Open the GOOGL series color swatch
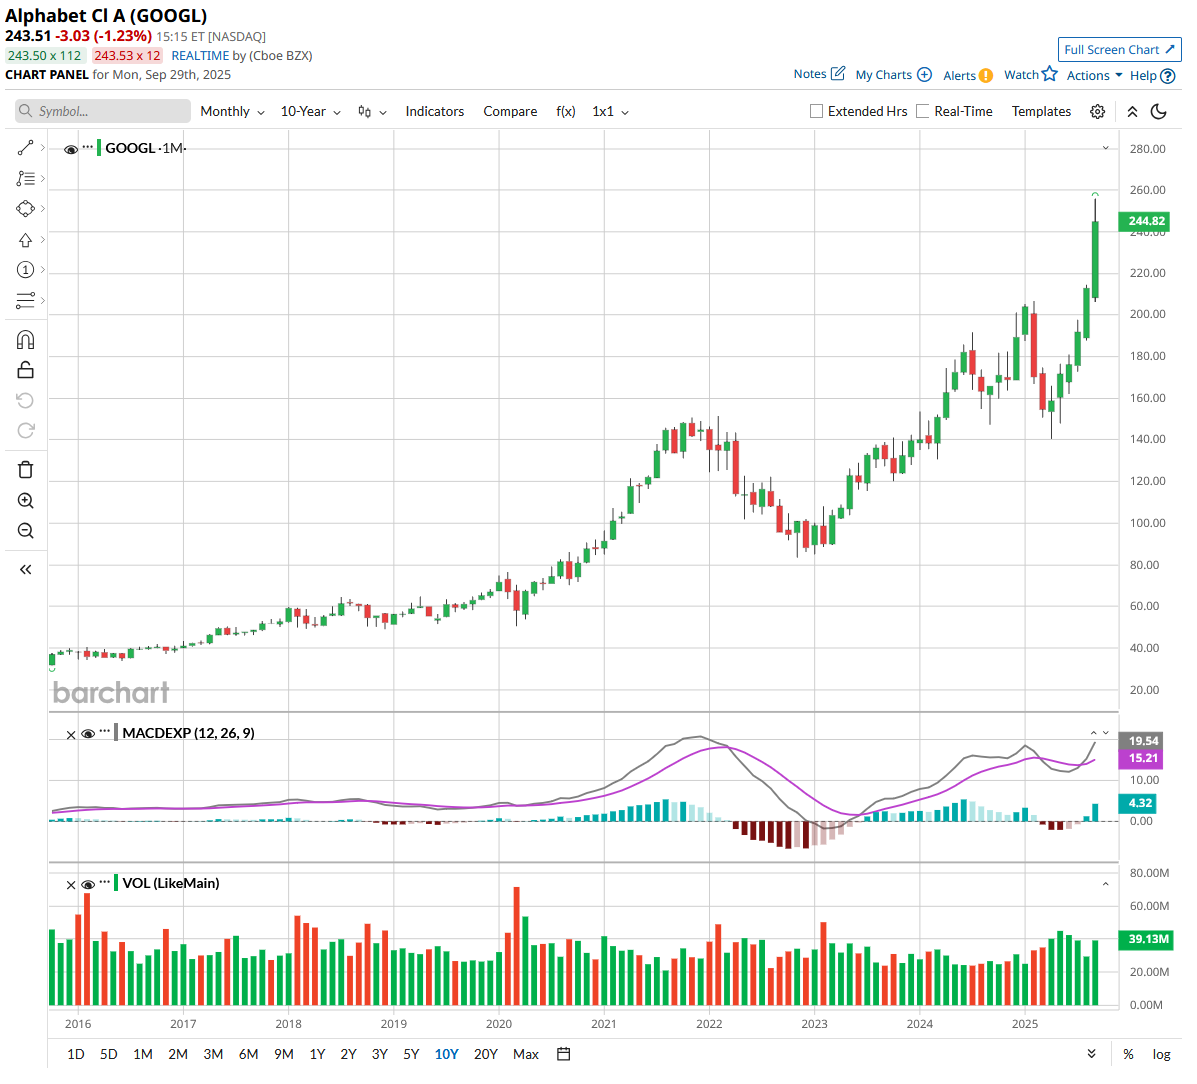 coord(99,147)
